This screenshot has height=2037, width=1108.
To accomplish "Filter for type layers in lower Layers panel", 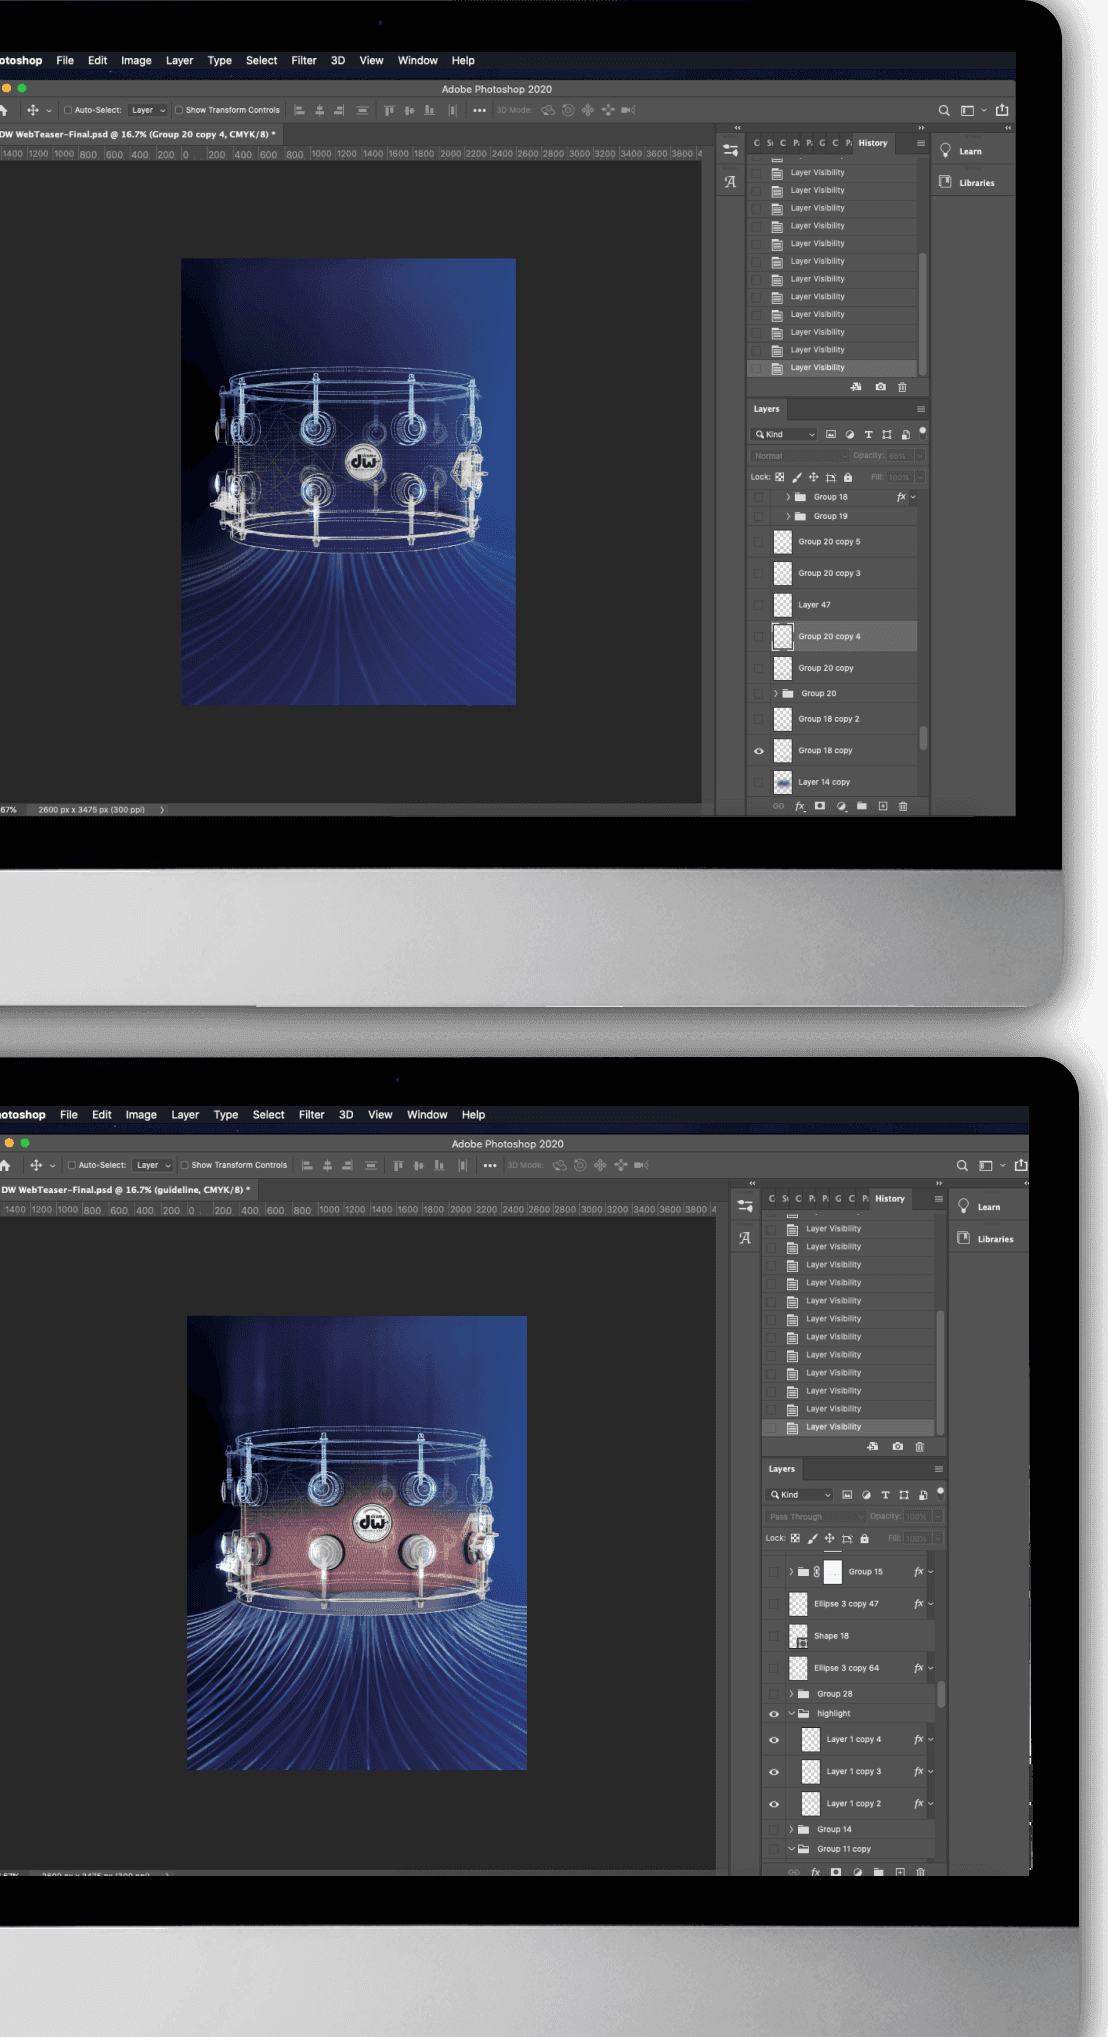I will click(885, 1495).
